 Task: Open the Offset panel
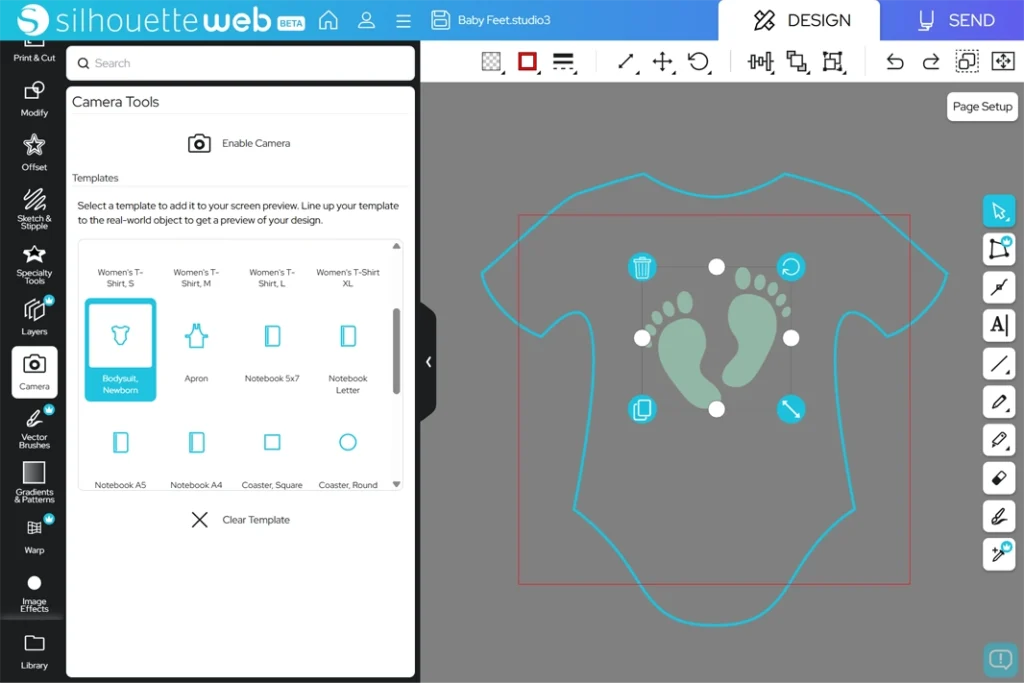(x=34, y=152)
